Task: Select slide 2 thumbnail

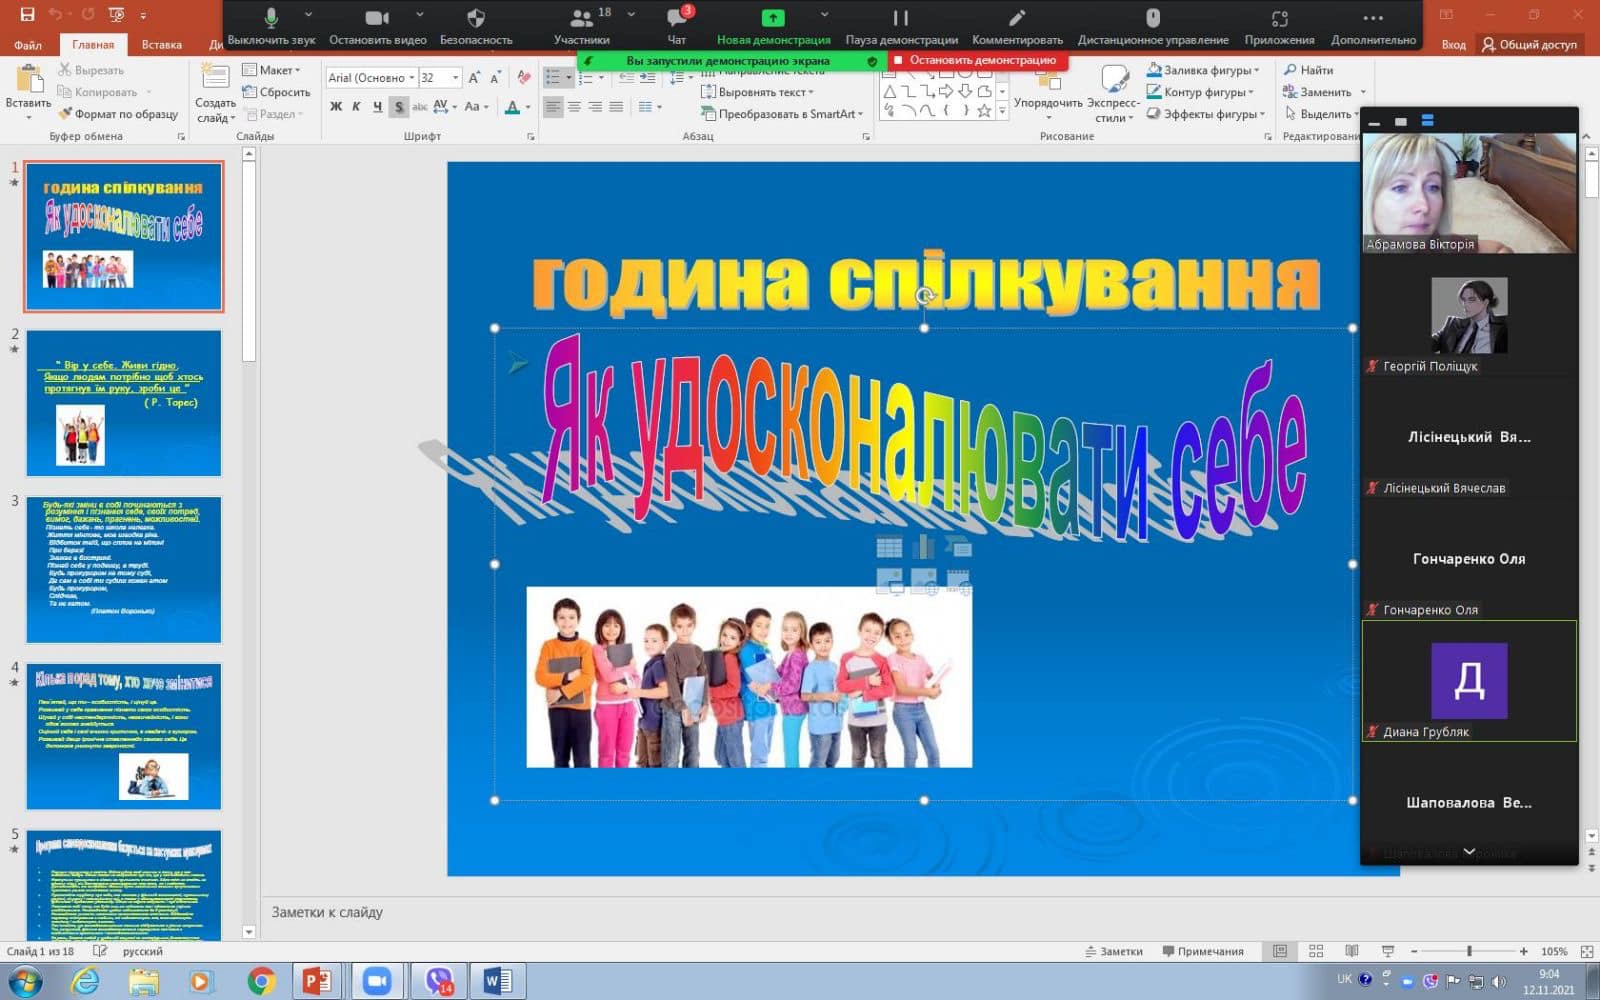Action: [124, 403]
